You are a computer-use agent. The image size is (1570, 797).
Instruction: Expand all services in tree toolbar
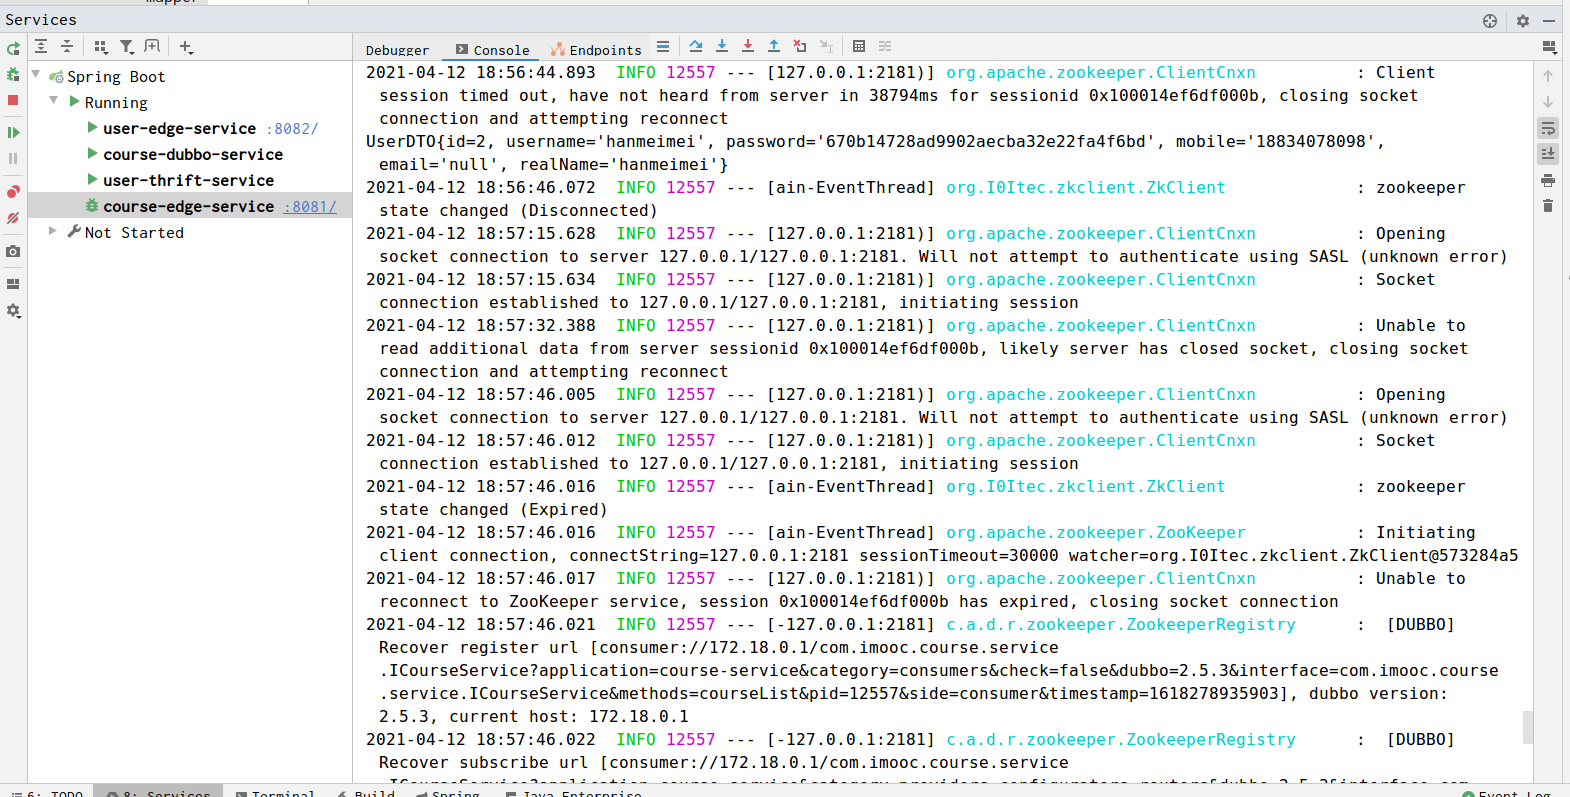[41, 46]
